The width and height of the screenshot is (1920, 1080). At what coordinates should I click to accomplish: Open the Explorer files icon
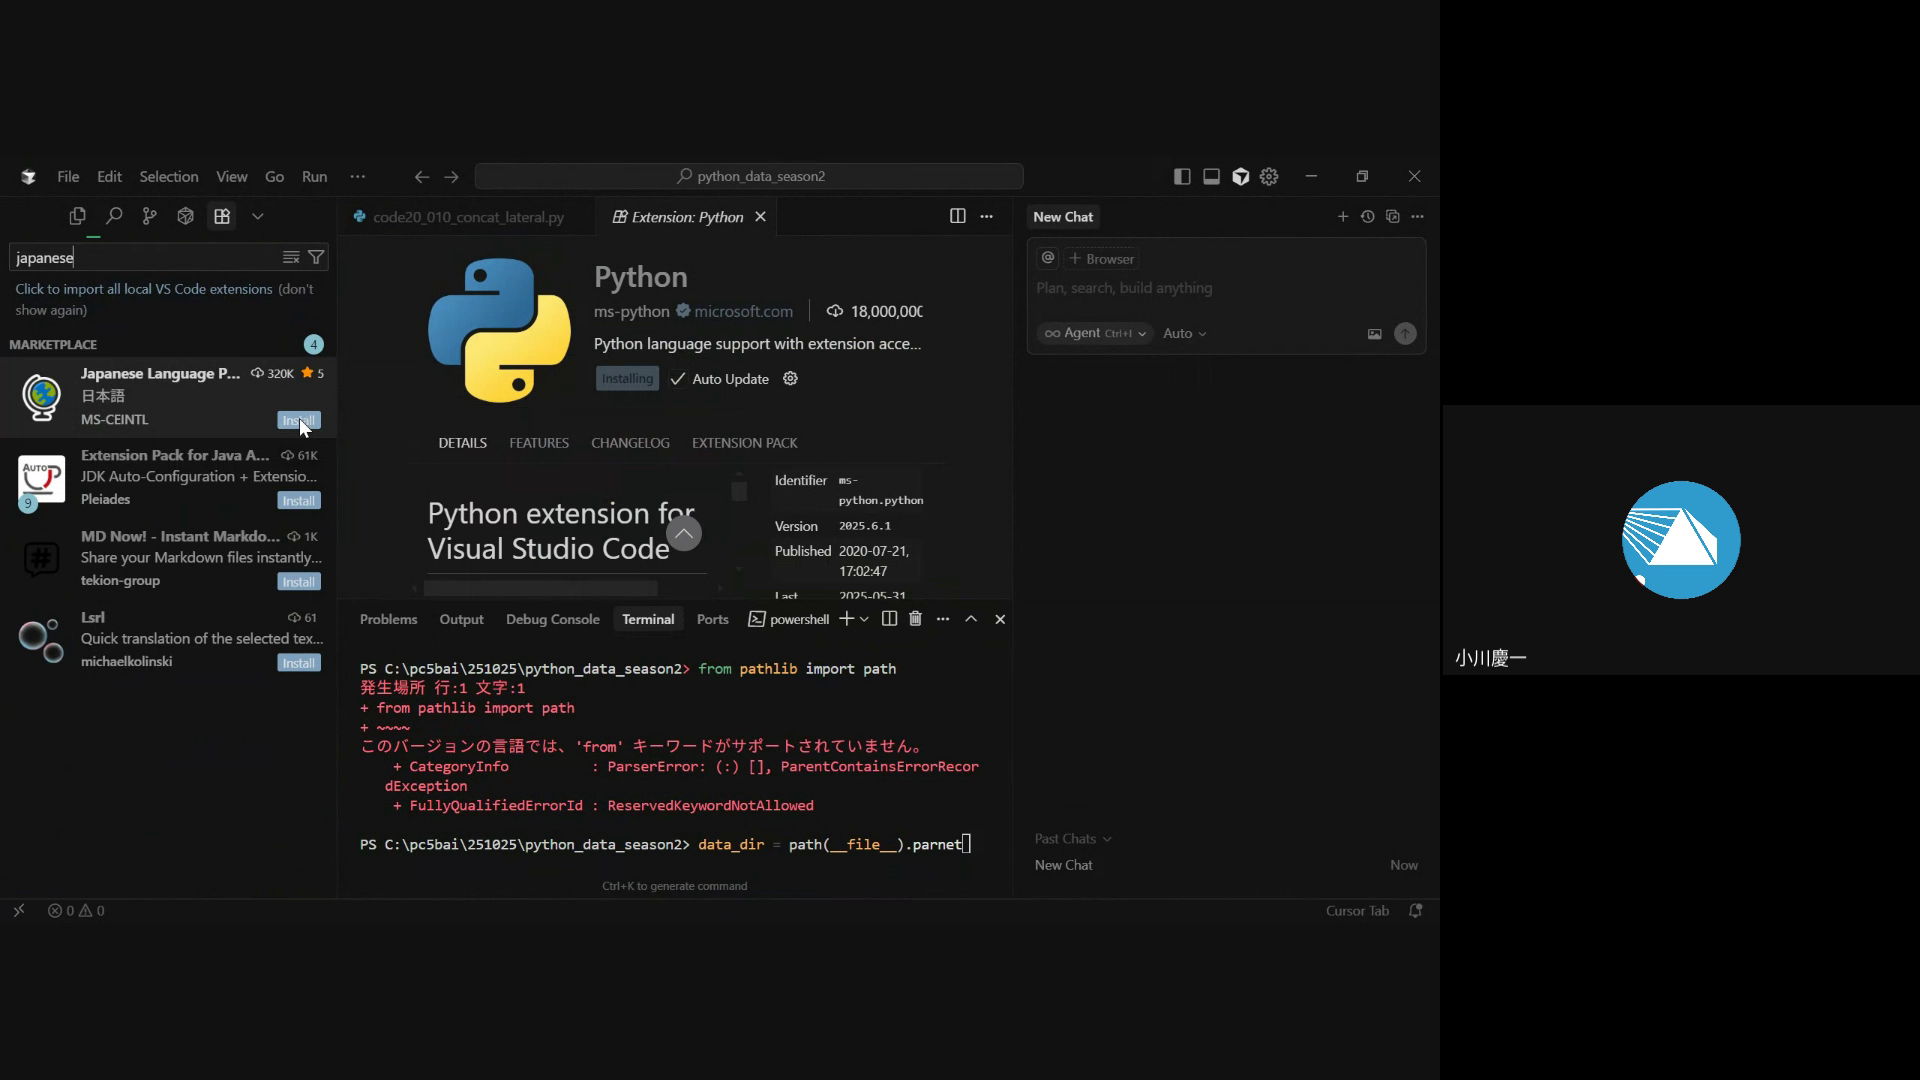pyautogui.click(x=77, y=216)
